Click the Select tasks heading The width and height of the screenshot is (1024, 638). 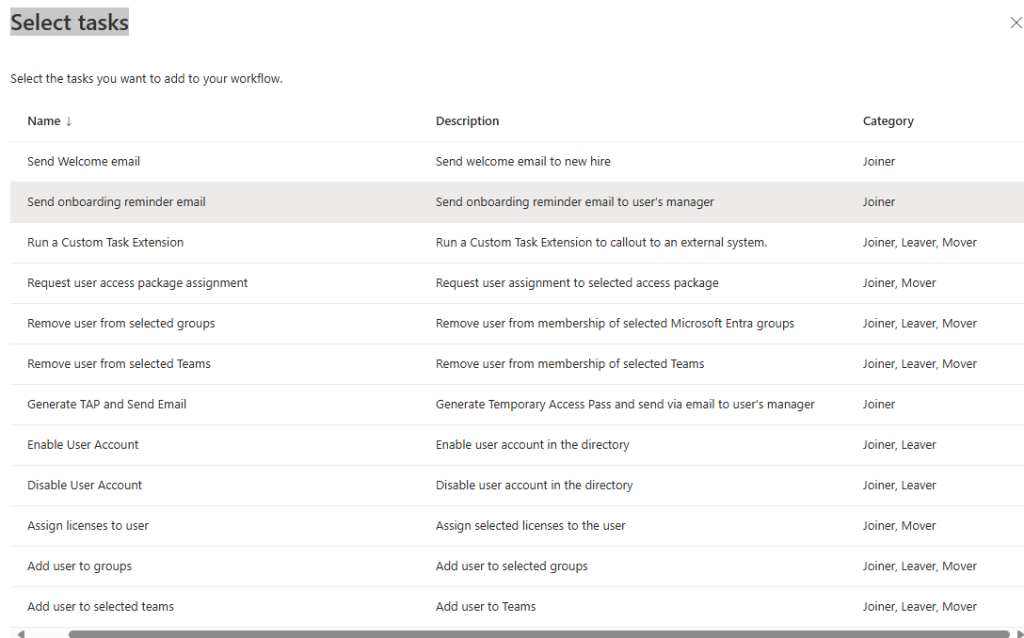click(x=69, y=22)
